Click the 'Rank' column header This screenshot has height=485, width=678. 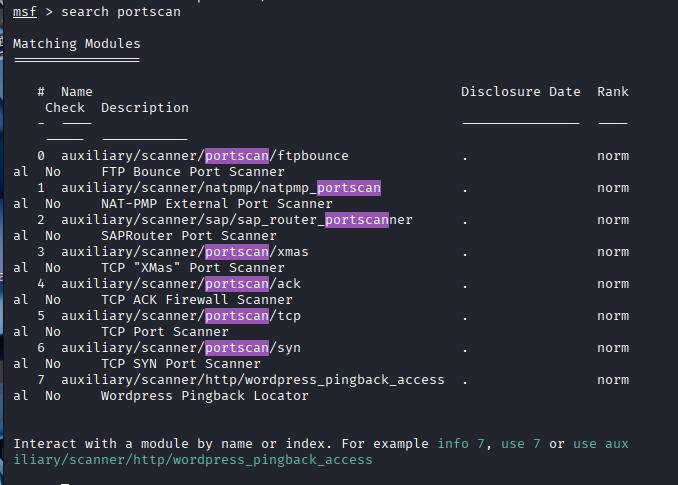click(x=612, y=92)
